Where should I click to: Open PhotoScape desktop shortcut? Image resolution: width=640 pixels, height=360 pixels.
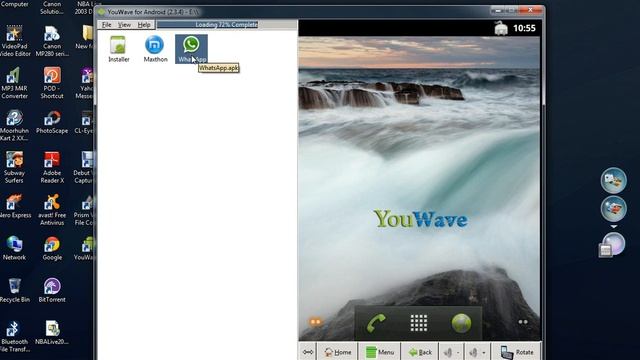[x=52, y=122]
